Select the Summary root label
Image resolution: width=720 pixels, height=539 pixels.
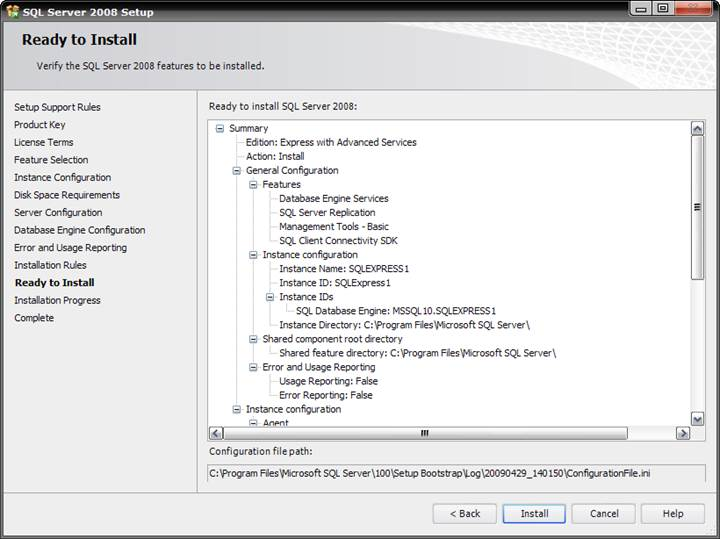click(248, 129)
